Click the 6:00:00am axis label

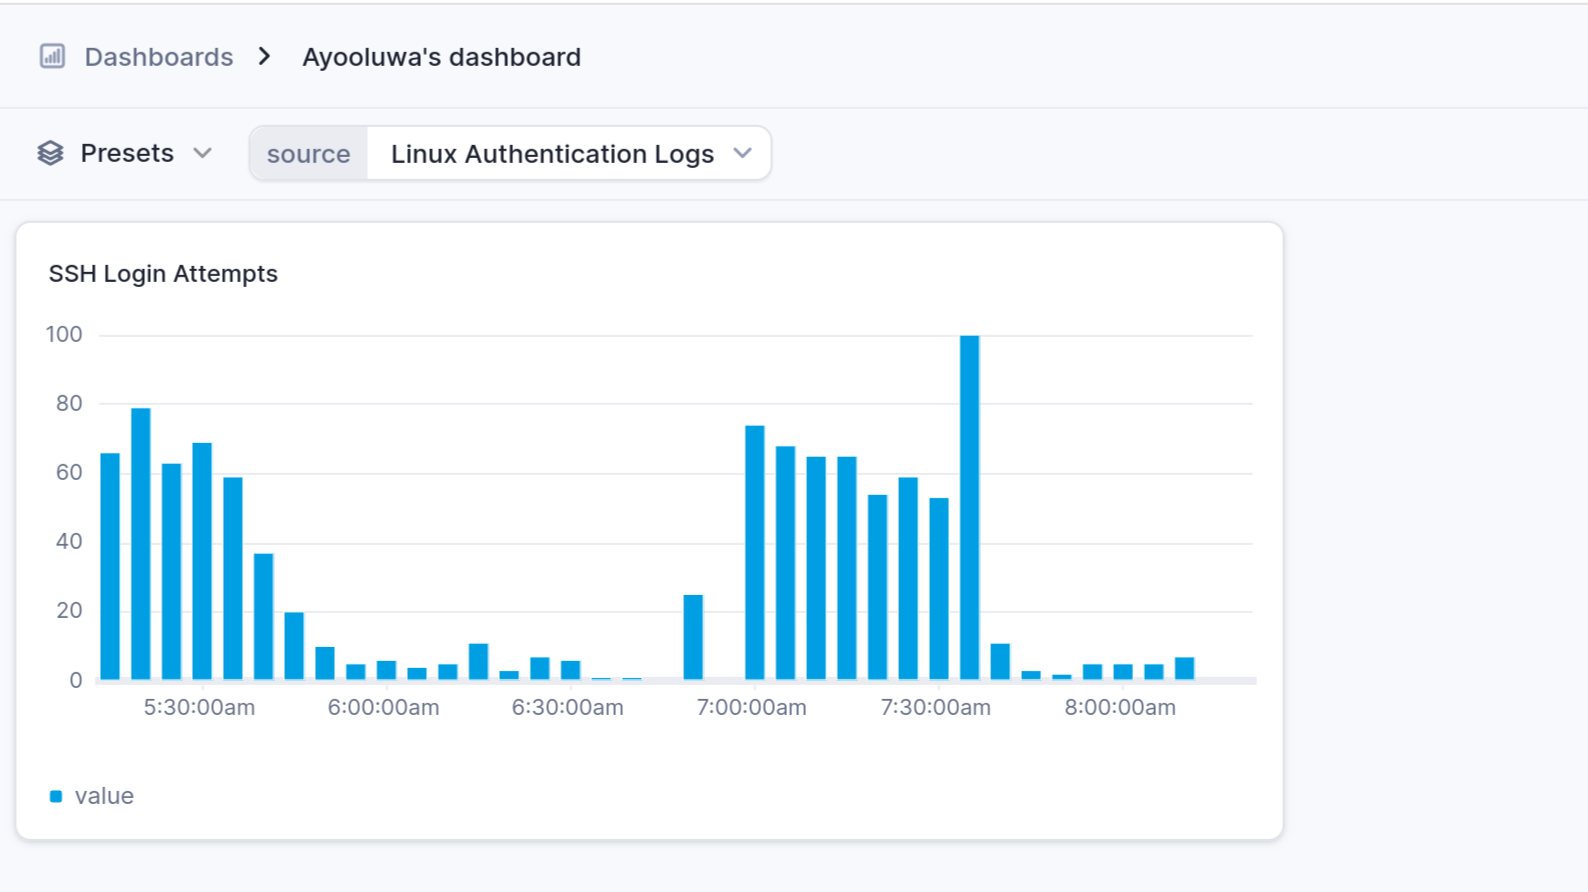(x=383, y=707)
